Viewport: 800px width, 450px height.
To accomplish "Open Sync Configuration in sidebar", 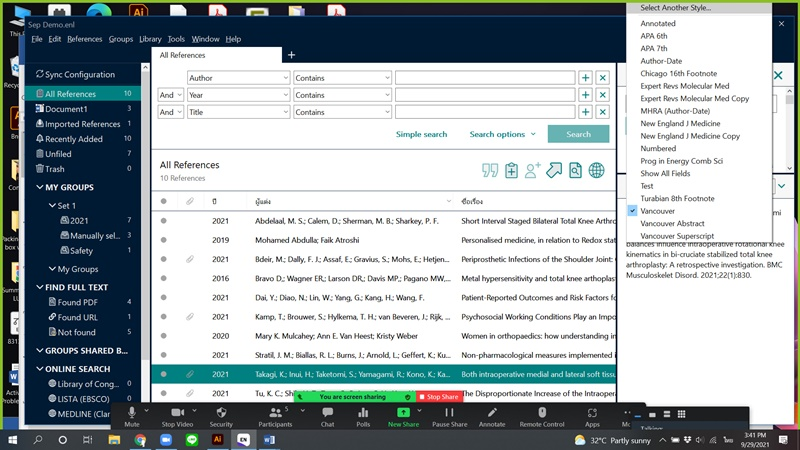I will point(79,74).
